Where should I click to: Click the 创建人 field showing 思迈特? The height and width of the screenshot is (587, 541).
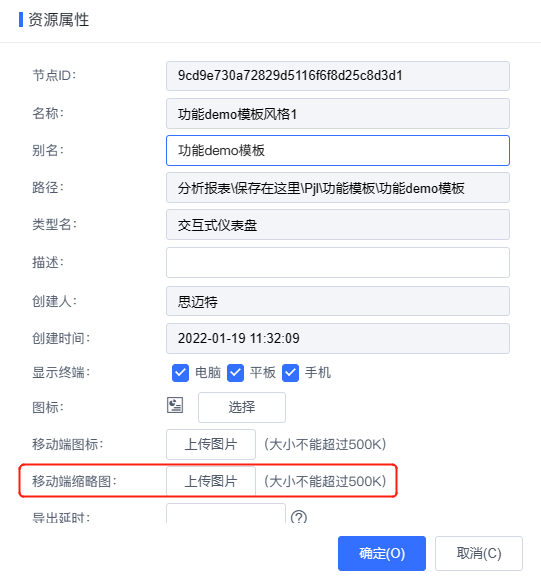click(x=338, y=301)
